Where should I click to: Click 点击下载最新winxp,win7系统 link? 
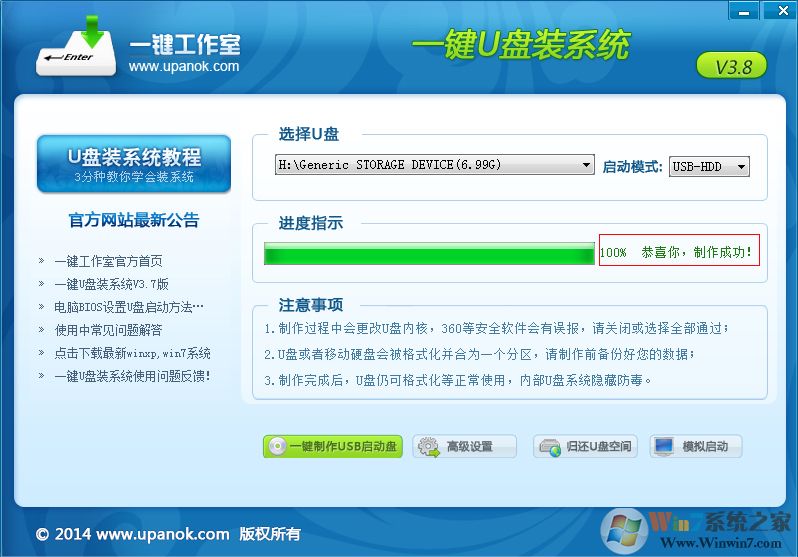click(x=132, y=353)
